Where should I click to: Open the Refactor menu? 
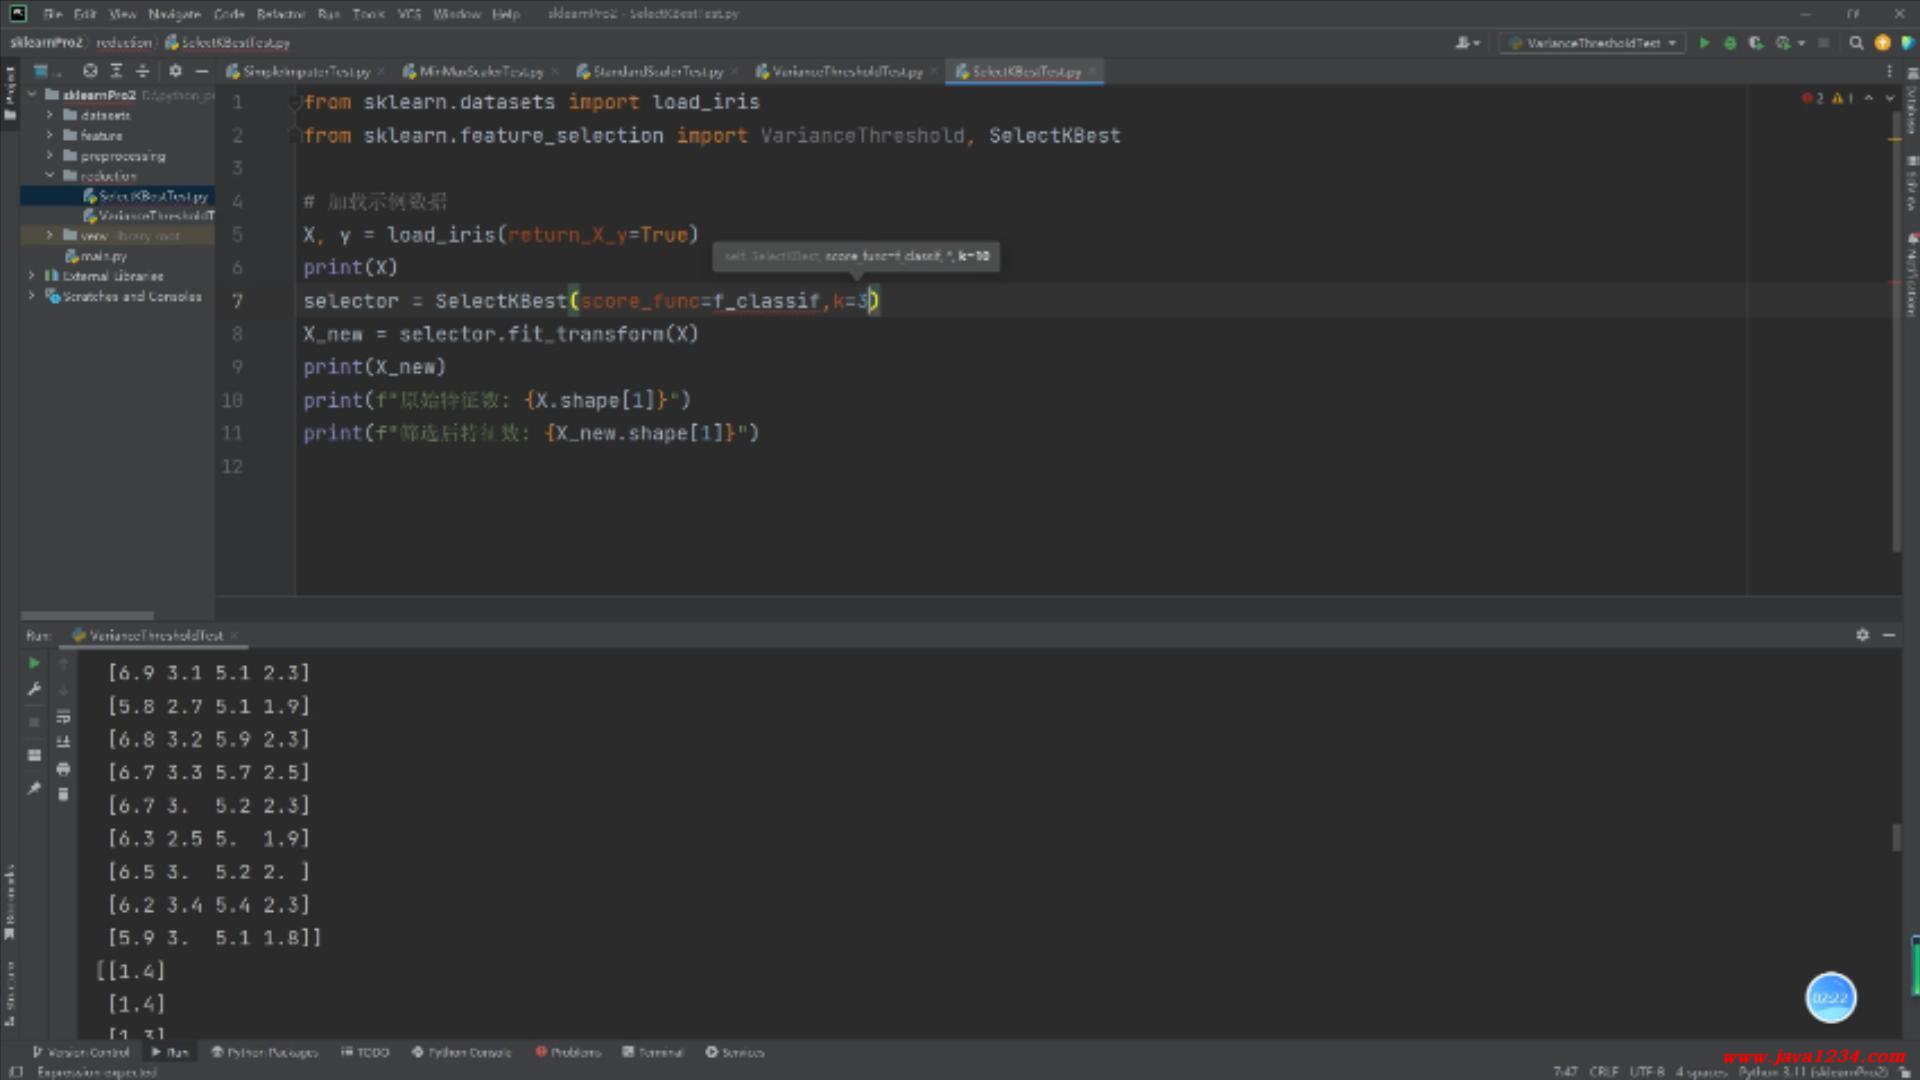(x=280, y=14)
